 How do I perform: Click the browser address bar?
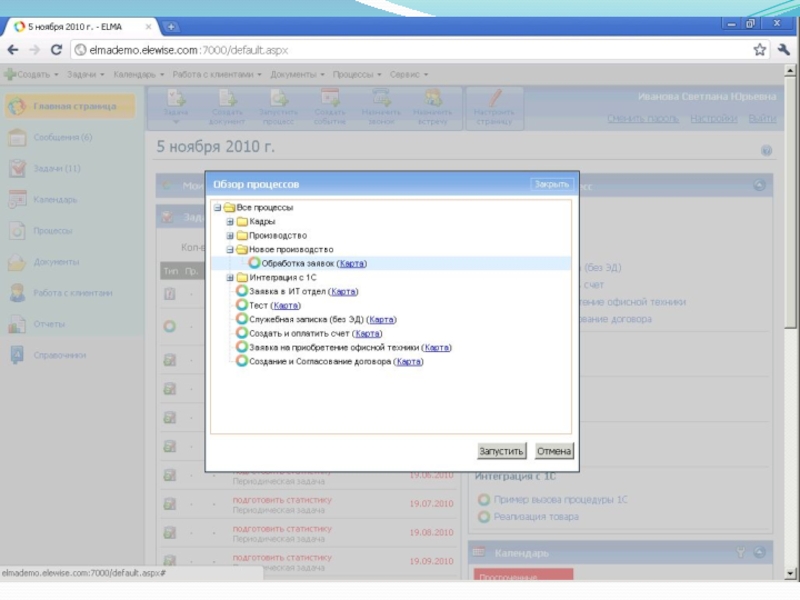(x=400, y=49)
